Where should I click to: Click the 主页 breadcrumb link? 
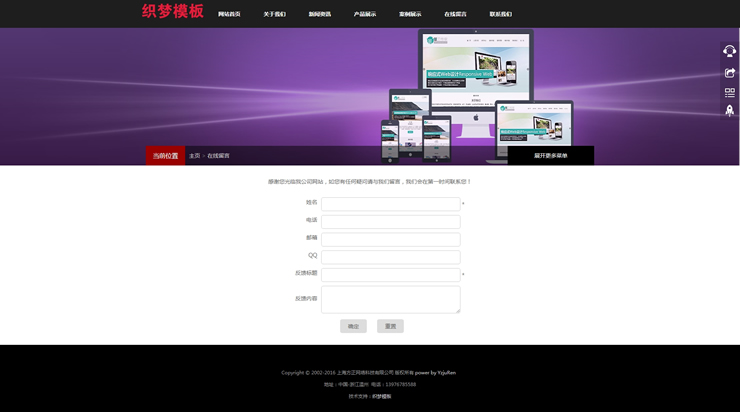point(194,156)
